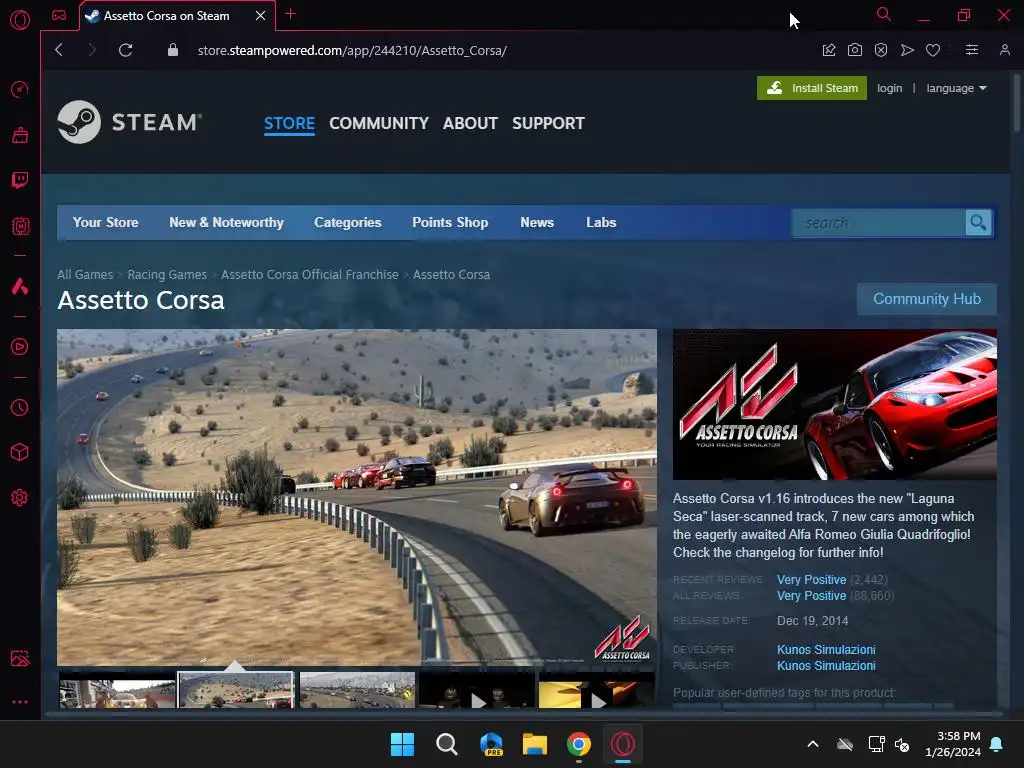Open the Player sidebar icon

[20, 346]
